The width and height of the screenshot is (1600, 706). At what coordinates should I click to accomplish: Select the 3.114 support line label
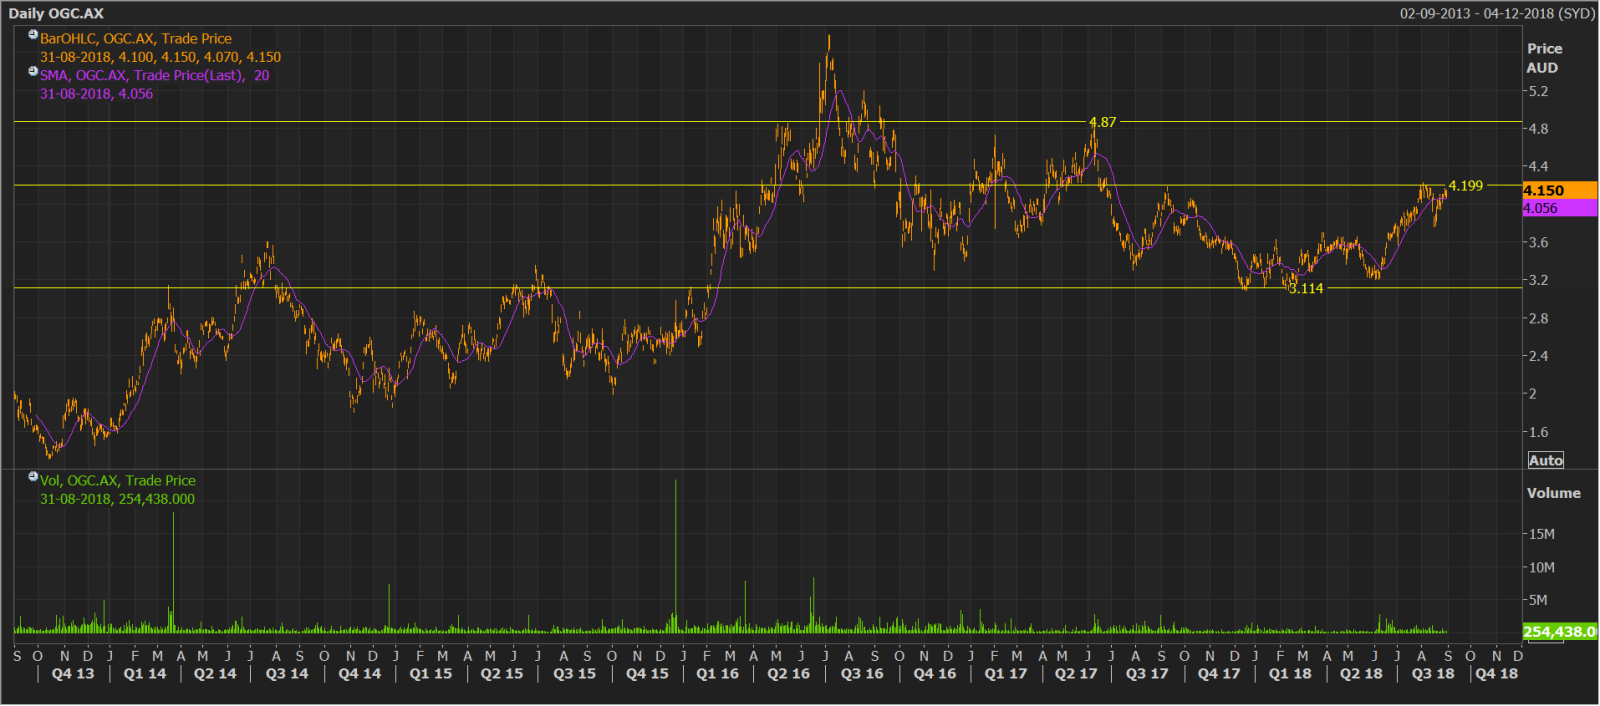pos(1306,288)
